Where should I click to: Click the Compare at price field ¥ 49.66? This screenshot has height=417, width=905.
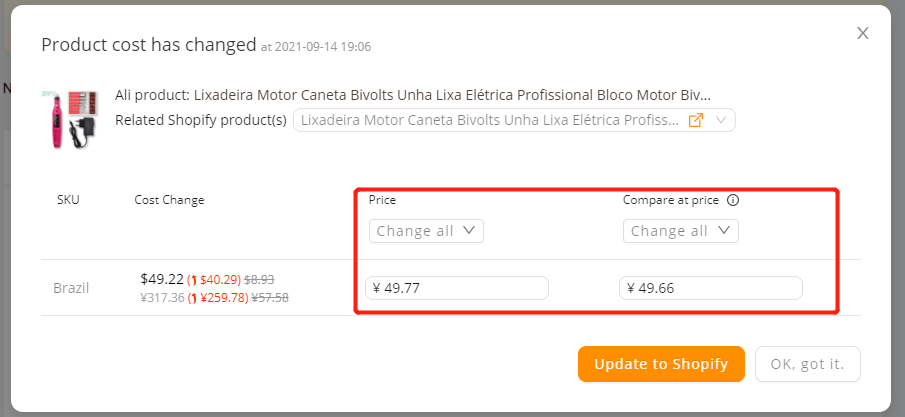(x=710, y=288)
